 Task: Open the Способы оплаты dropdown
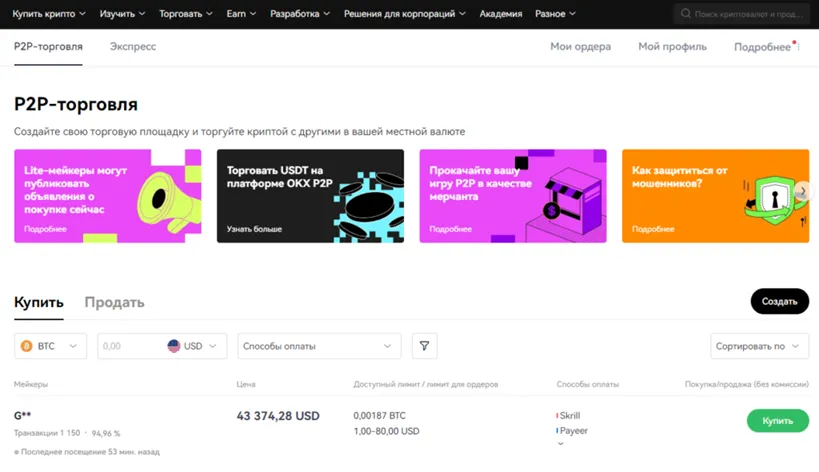click(x=318, y=346)
